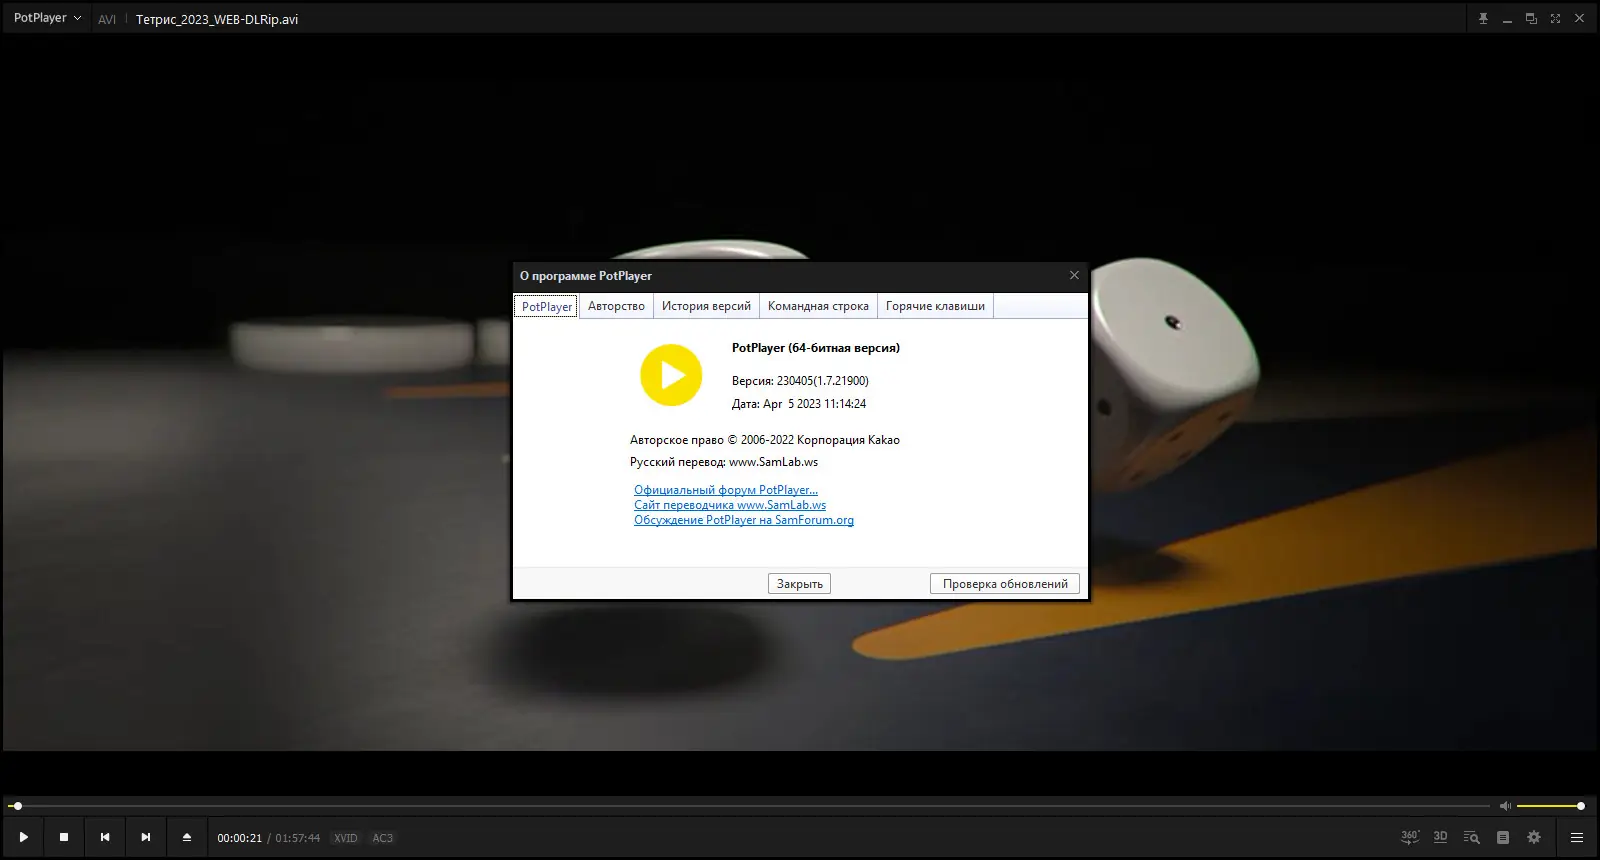Open the settings gear in control bar
This screenshot has height=860, width=1600.
[1534, 837]
